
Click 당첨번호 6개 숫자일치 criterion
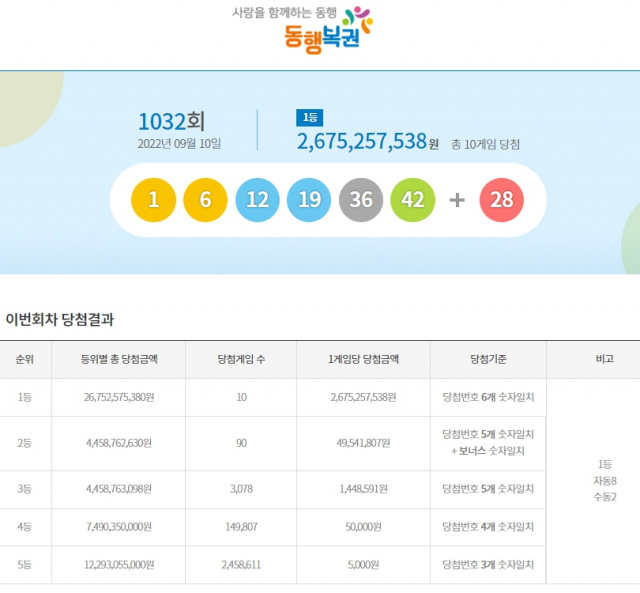click(488, 397)
